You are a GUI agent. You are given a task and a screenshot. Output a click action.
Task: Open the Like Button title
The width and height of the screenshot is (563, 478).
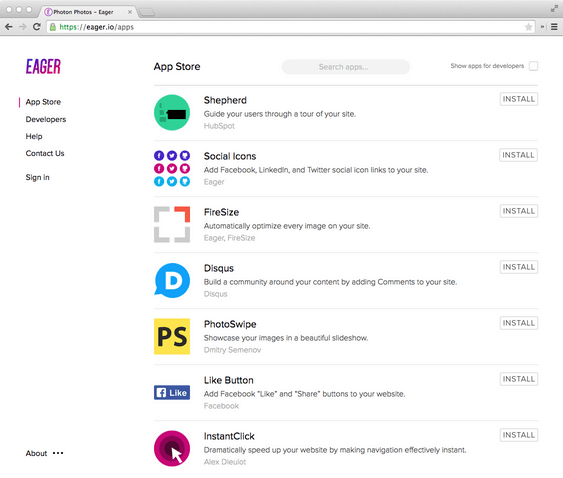tap(228, 380)
